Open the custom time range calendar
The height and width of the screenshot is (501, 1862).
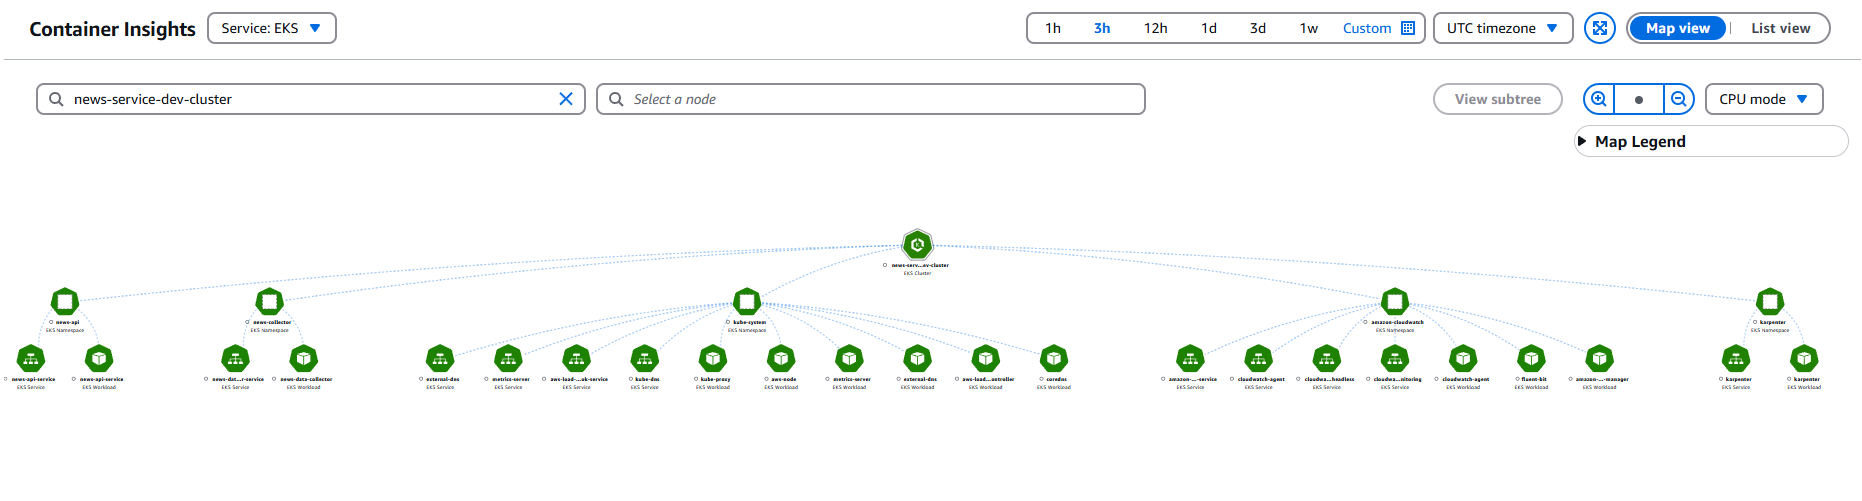coord(1378,28)
